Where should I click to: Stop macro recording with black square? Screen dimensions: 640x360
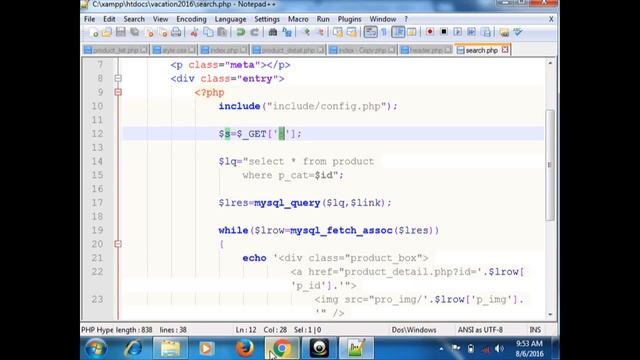(444, 32)
